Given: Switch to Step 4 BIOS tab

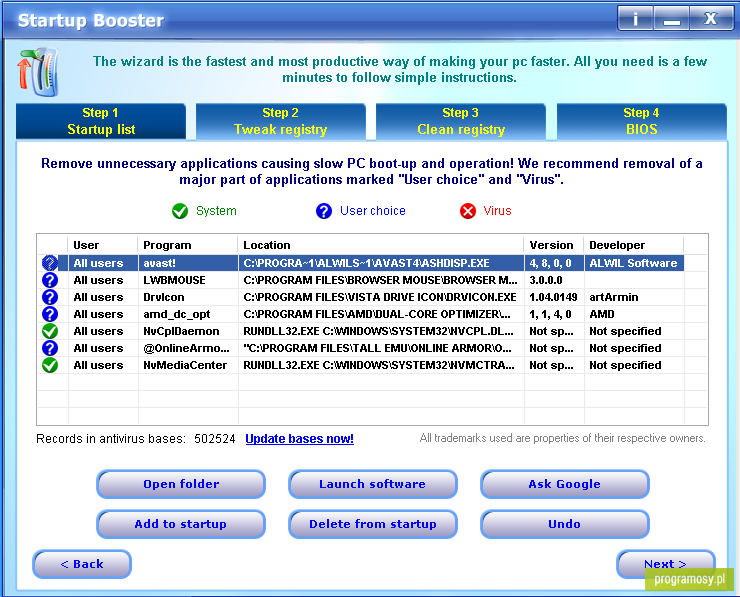Looking at the screenshot, I should (641, 121).
